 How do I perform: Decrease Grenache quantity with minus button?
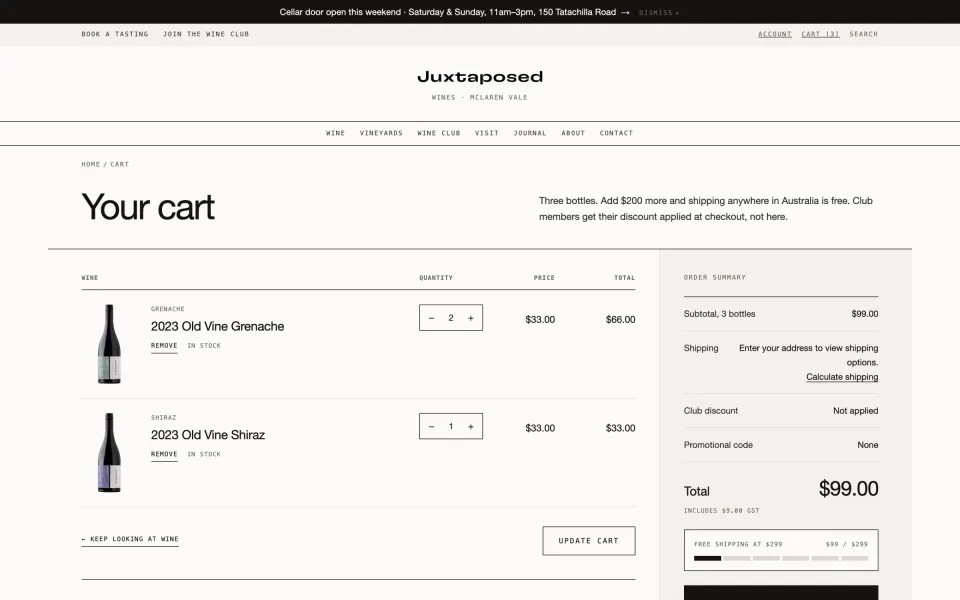(432, 318)
